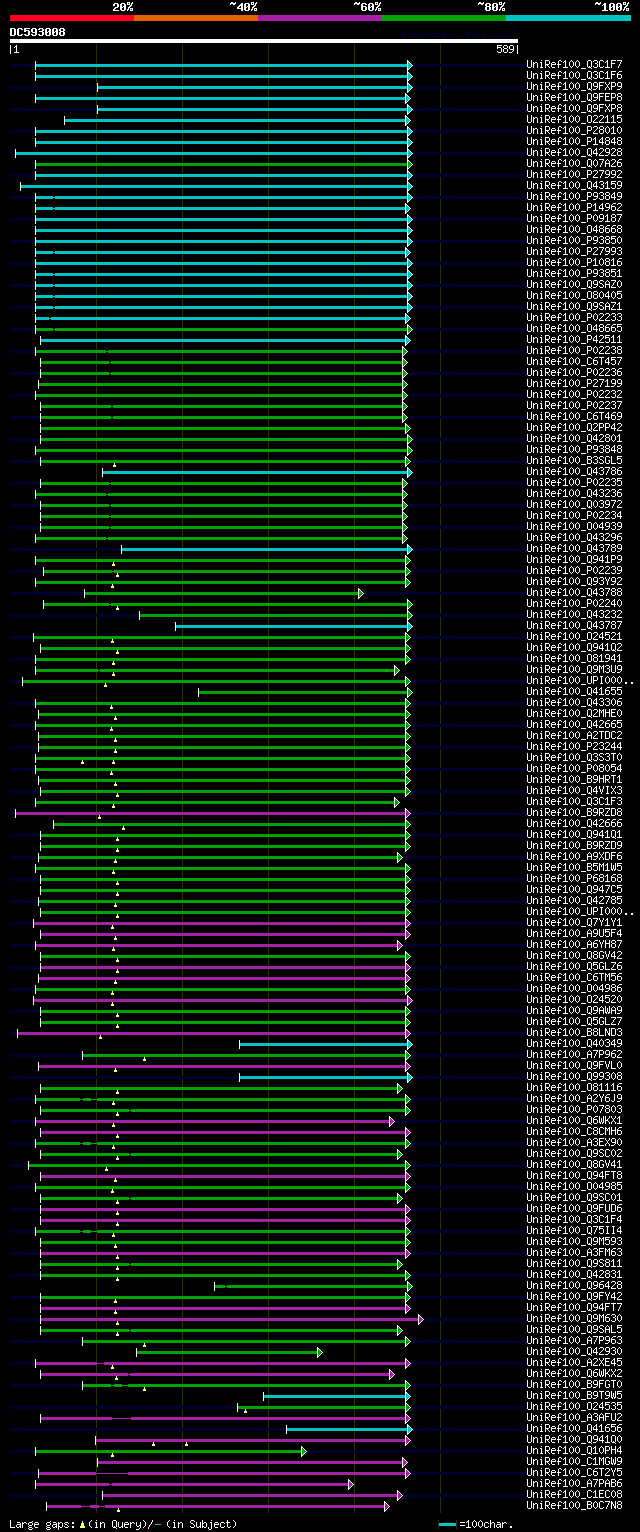Click hit name UniRef100_A6YH87
The width and height of the screenshot is (640, 1532).
(574, 944)
